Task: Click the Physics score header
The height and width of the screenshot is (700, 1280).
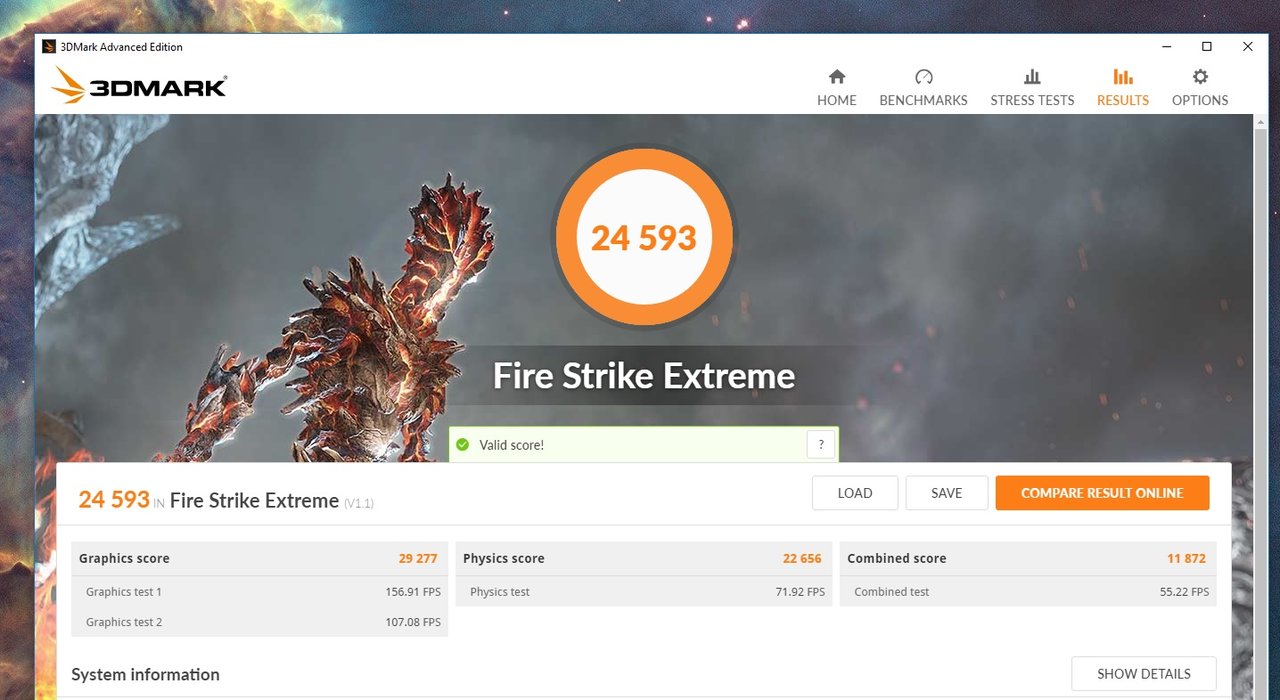Action: click(644, 559)
